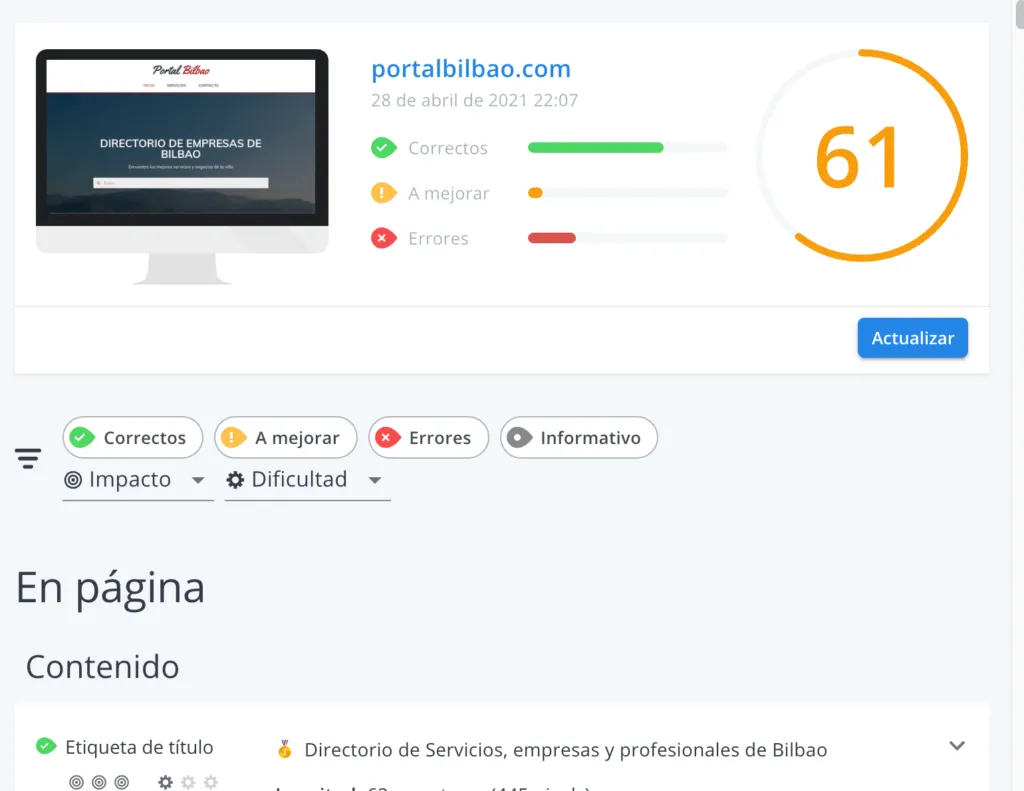Click the red Errores cross icon in summary
Image resolution: width=1024 pixels, height=791 pixels.
383,238
